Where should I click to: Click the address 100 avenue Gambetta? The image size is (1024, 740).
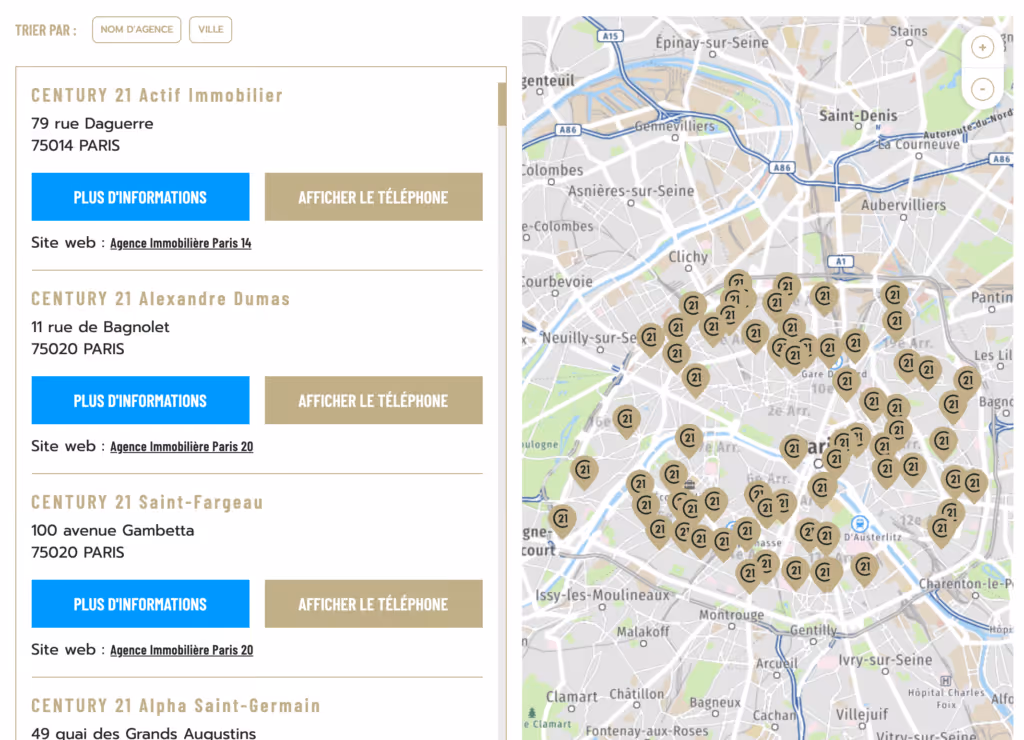point(112,530)
